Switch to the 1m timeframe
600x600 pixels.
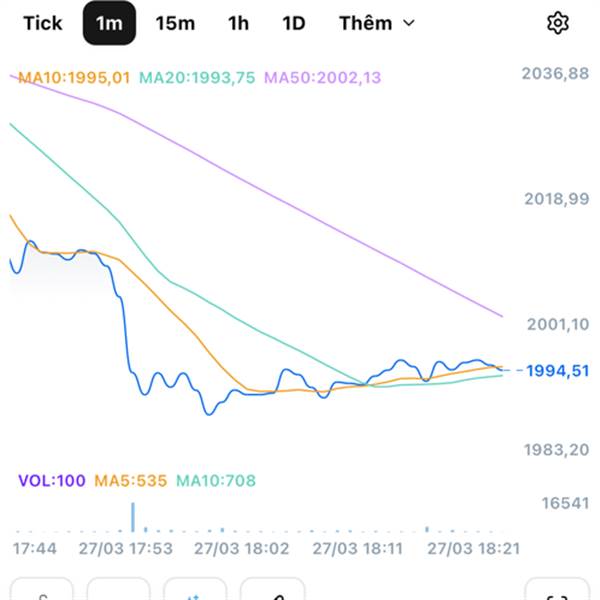point(109,23)
